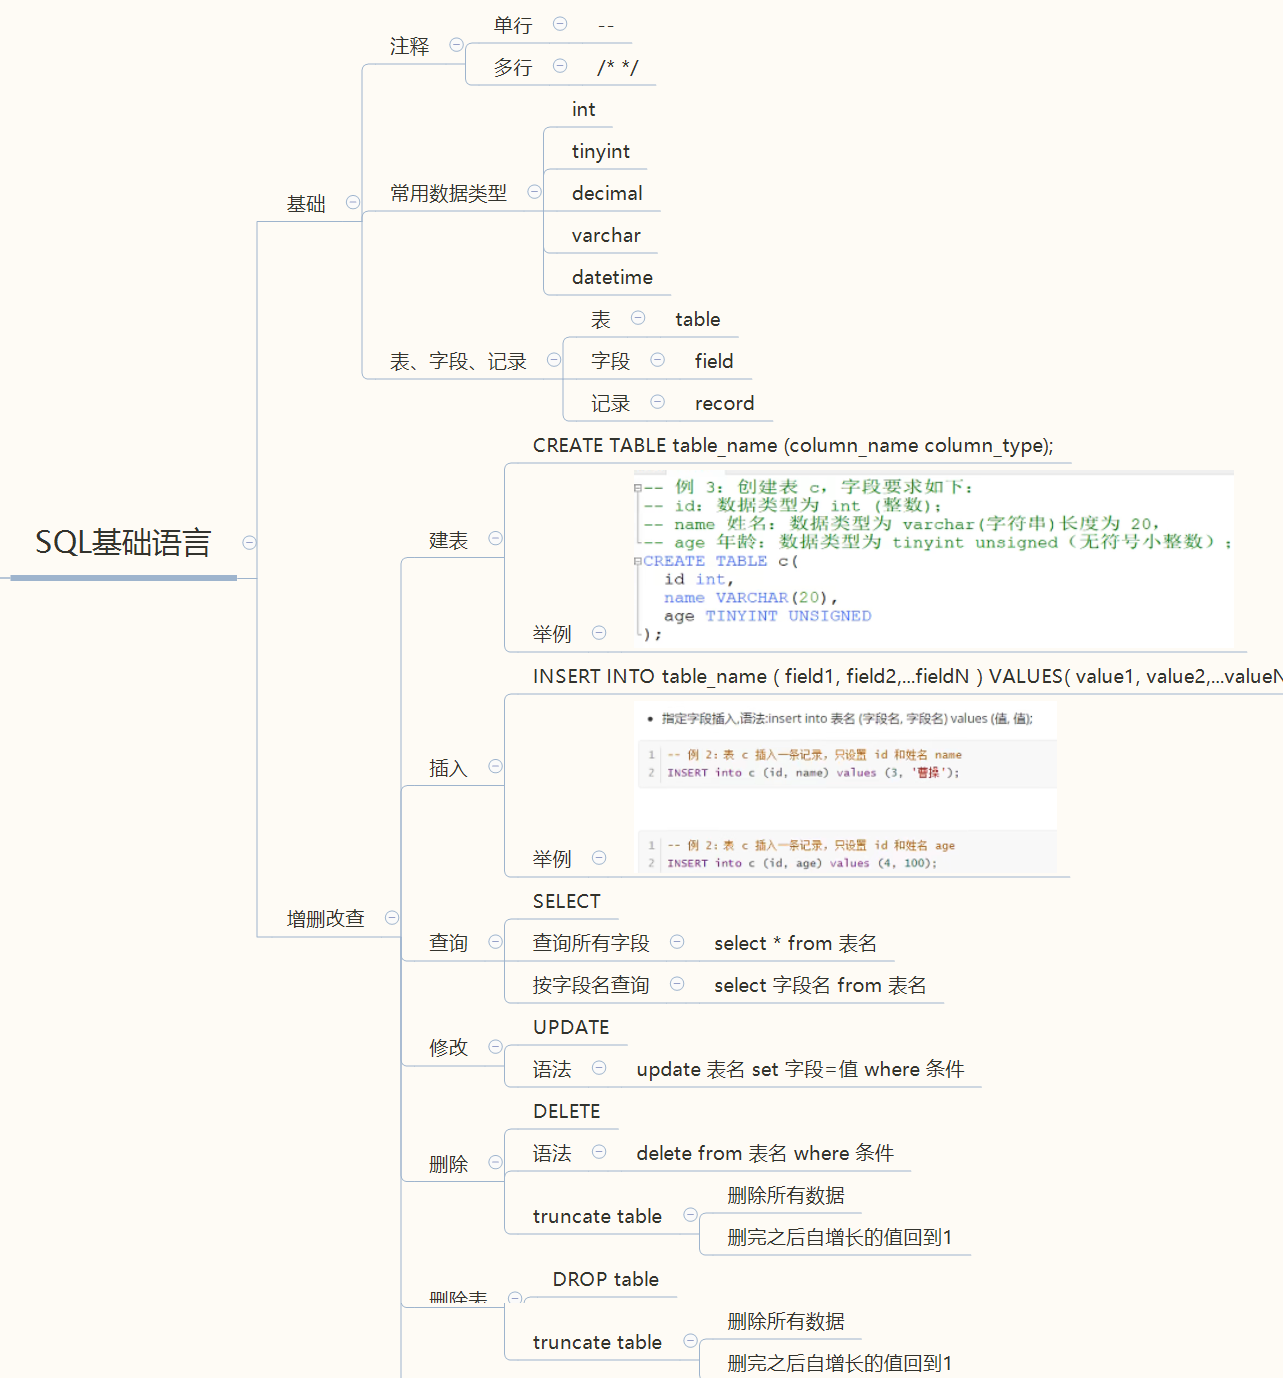Viewport: 1283px width, 1378px height.
Task: Collapse the SQL基础语言 root node
Action: tap(250, 542)
